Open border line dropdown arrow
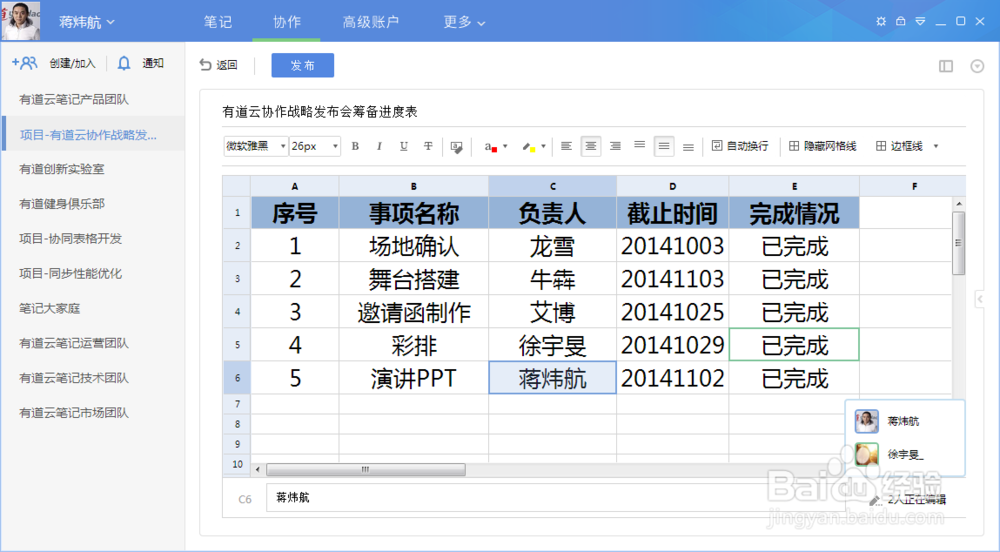Image resolution: width=1000 pixels, height=552 pixels. [x=936, y=146]
